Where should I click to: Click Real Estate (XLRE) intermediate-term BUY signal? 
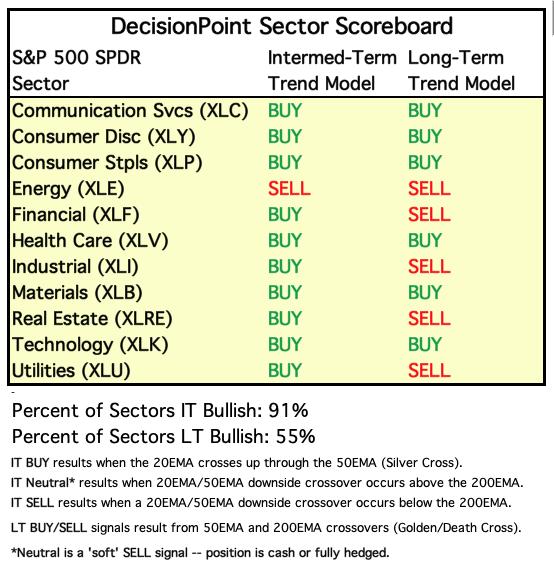[x=285, y=319]
